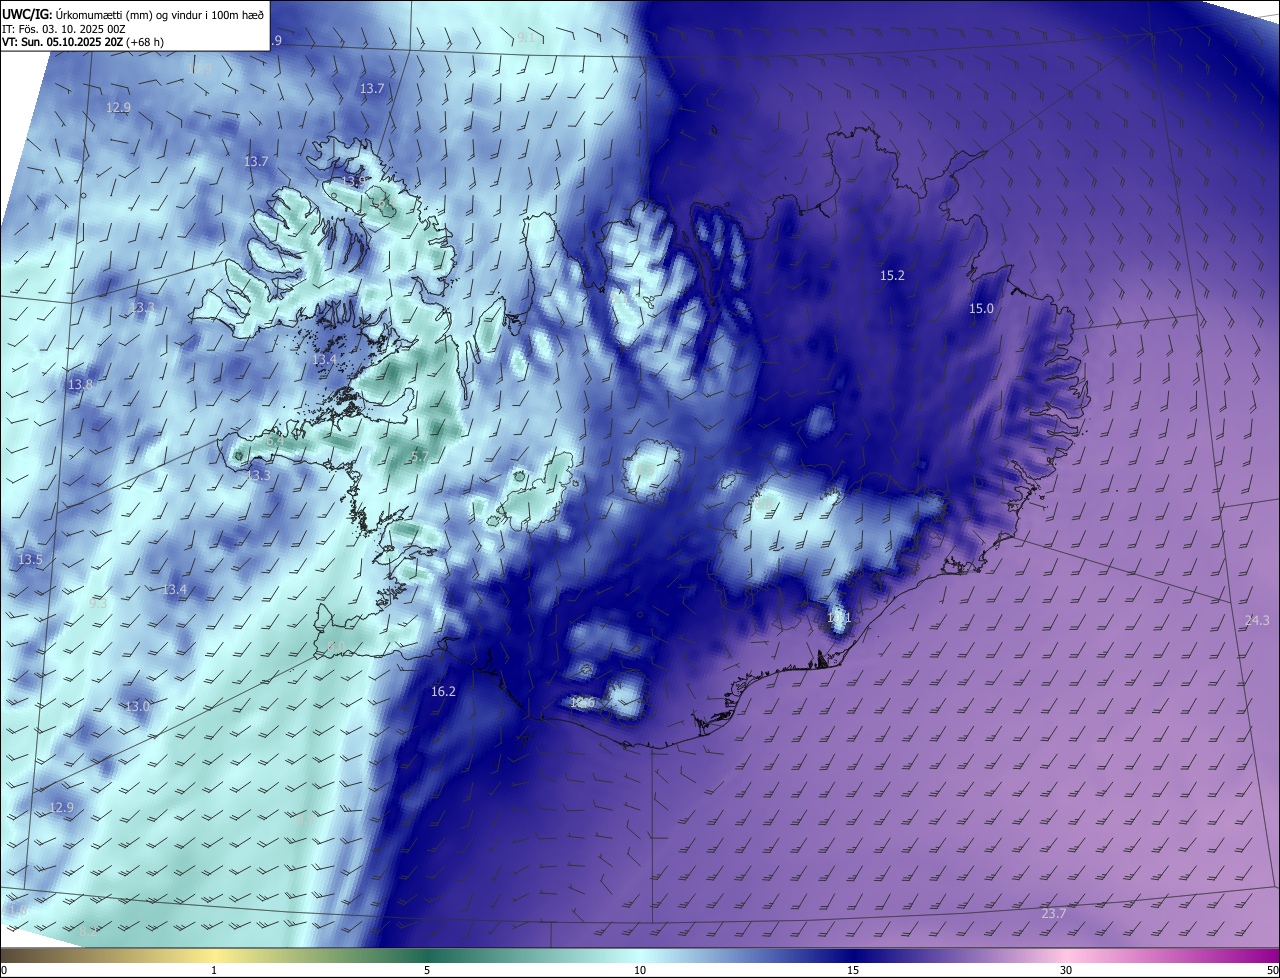This screenshot has height=978, width=1280.
Task: Click the 13.5 value on the map
Action: pos(30,559)
